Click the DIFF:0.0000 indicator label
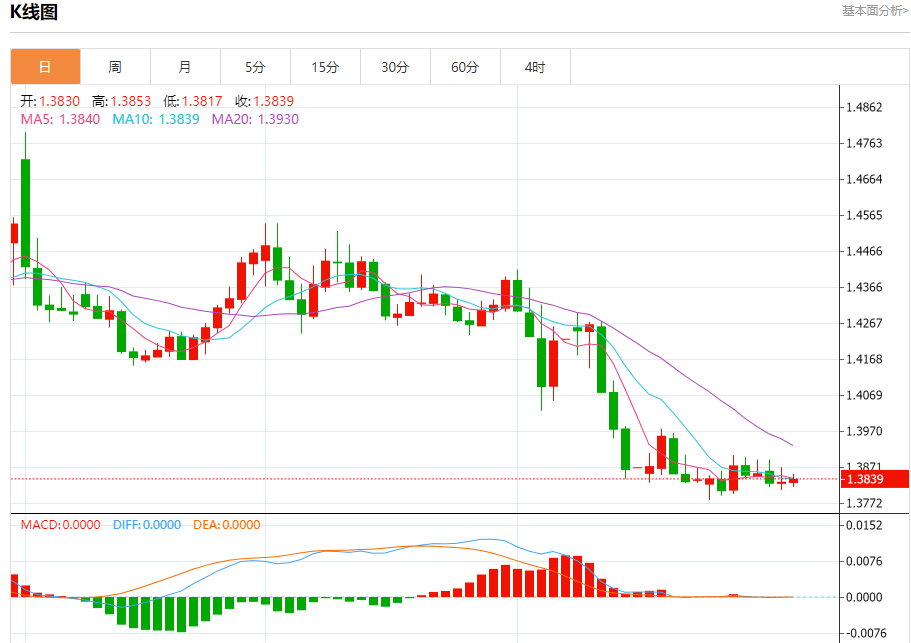911x643 pixels. pos(147,525)
